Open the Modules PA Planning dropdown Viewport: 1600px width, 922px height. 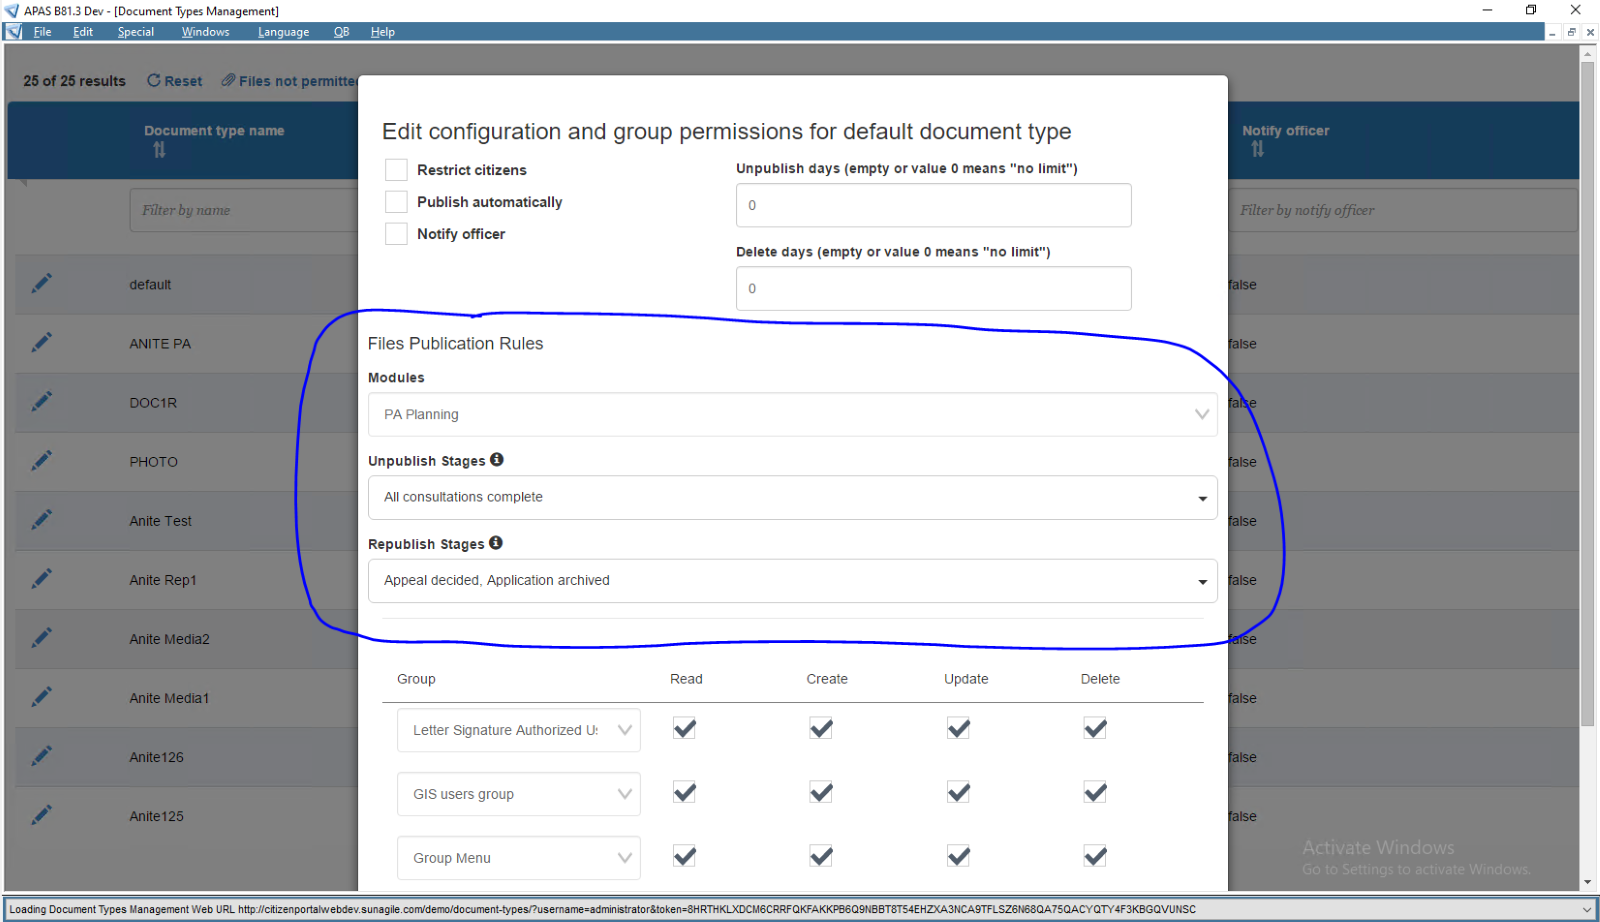pos(792,414)
